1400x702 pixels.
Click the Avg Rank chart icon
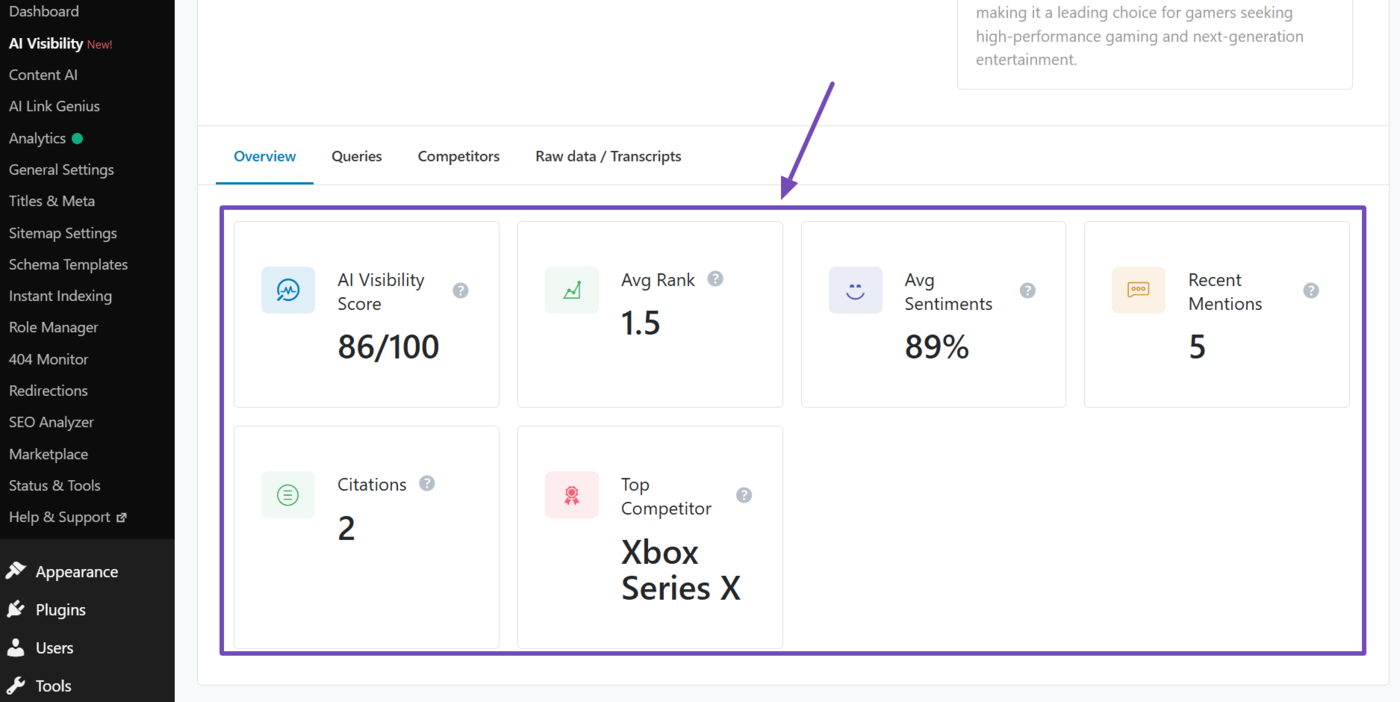572,290
